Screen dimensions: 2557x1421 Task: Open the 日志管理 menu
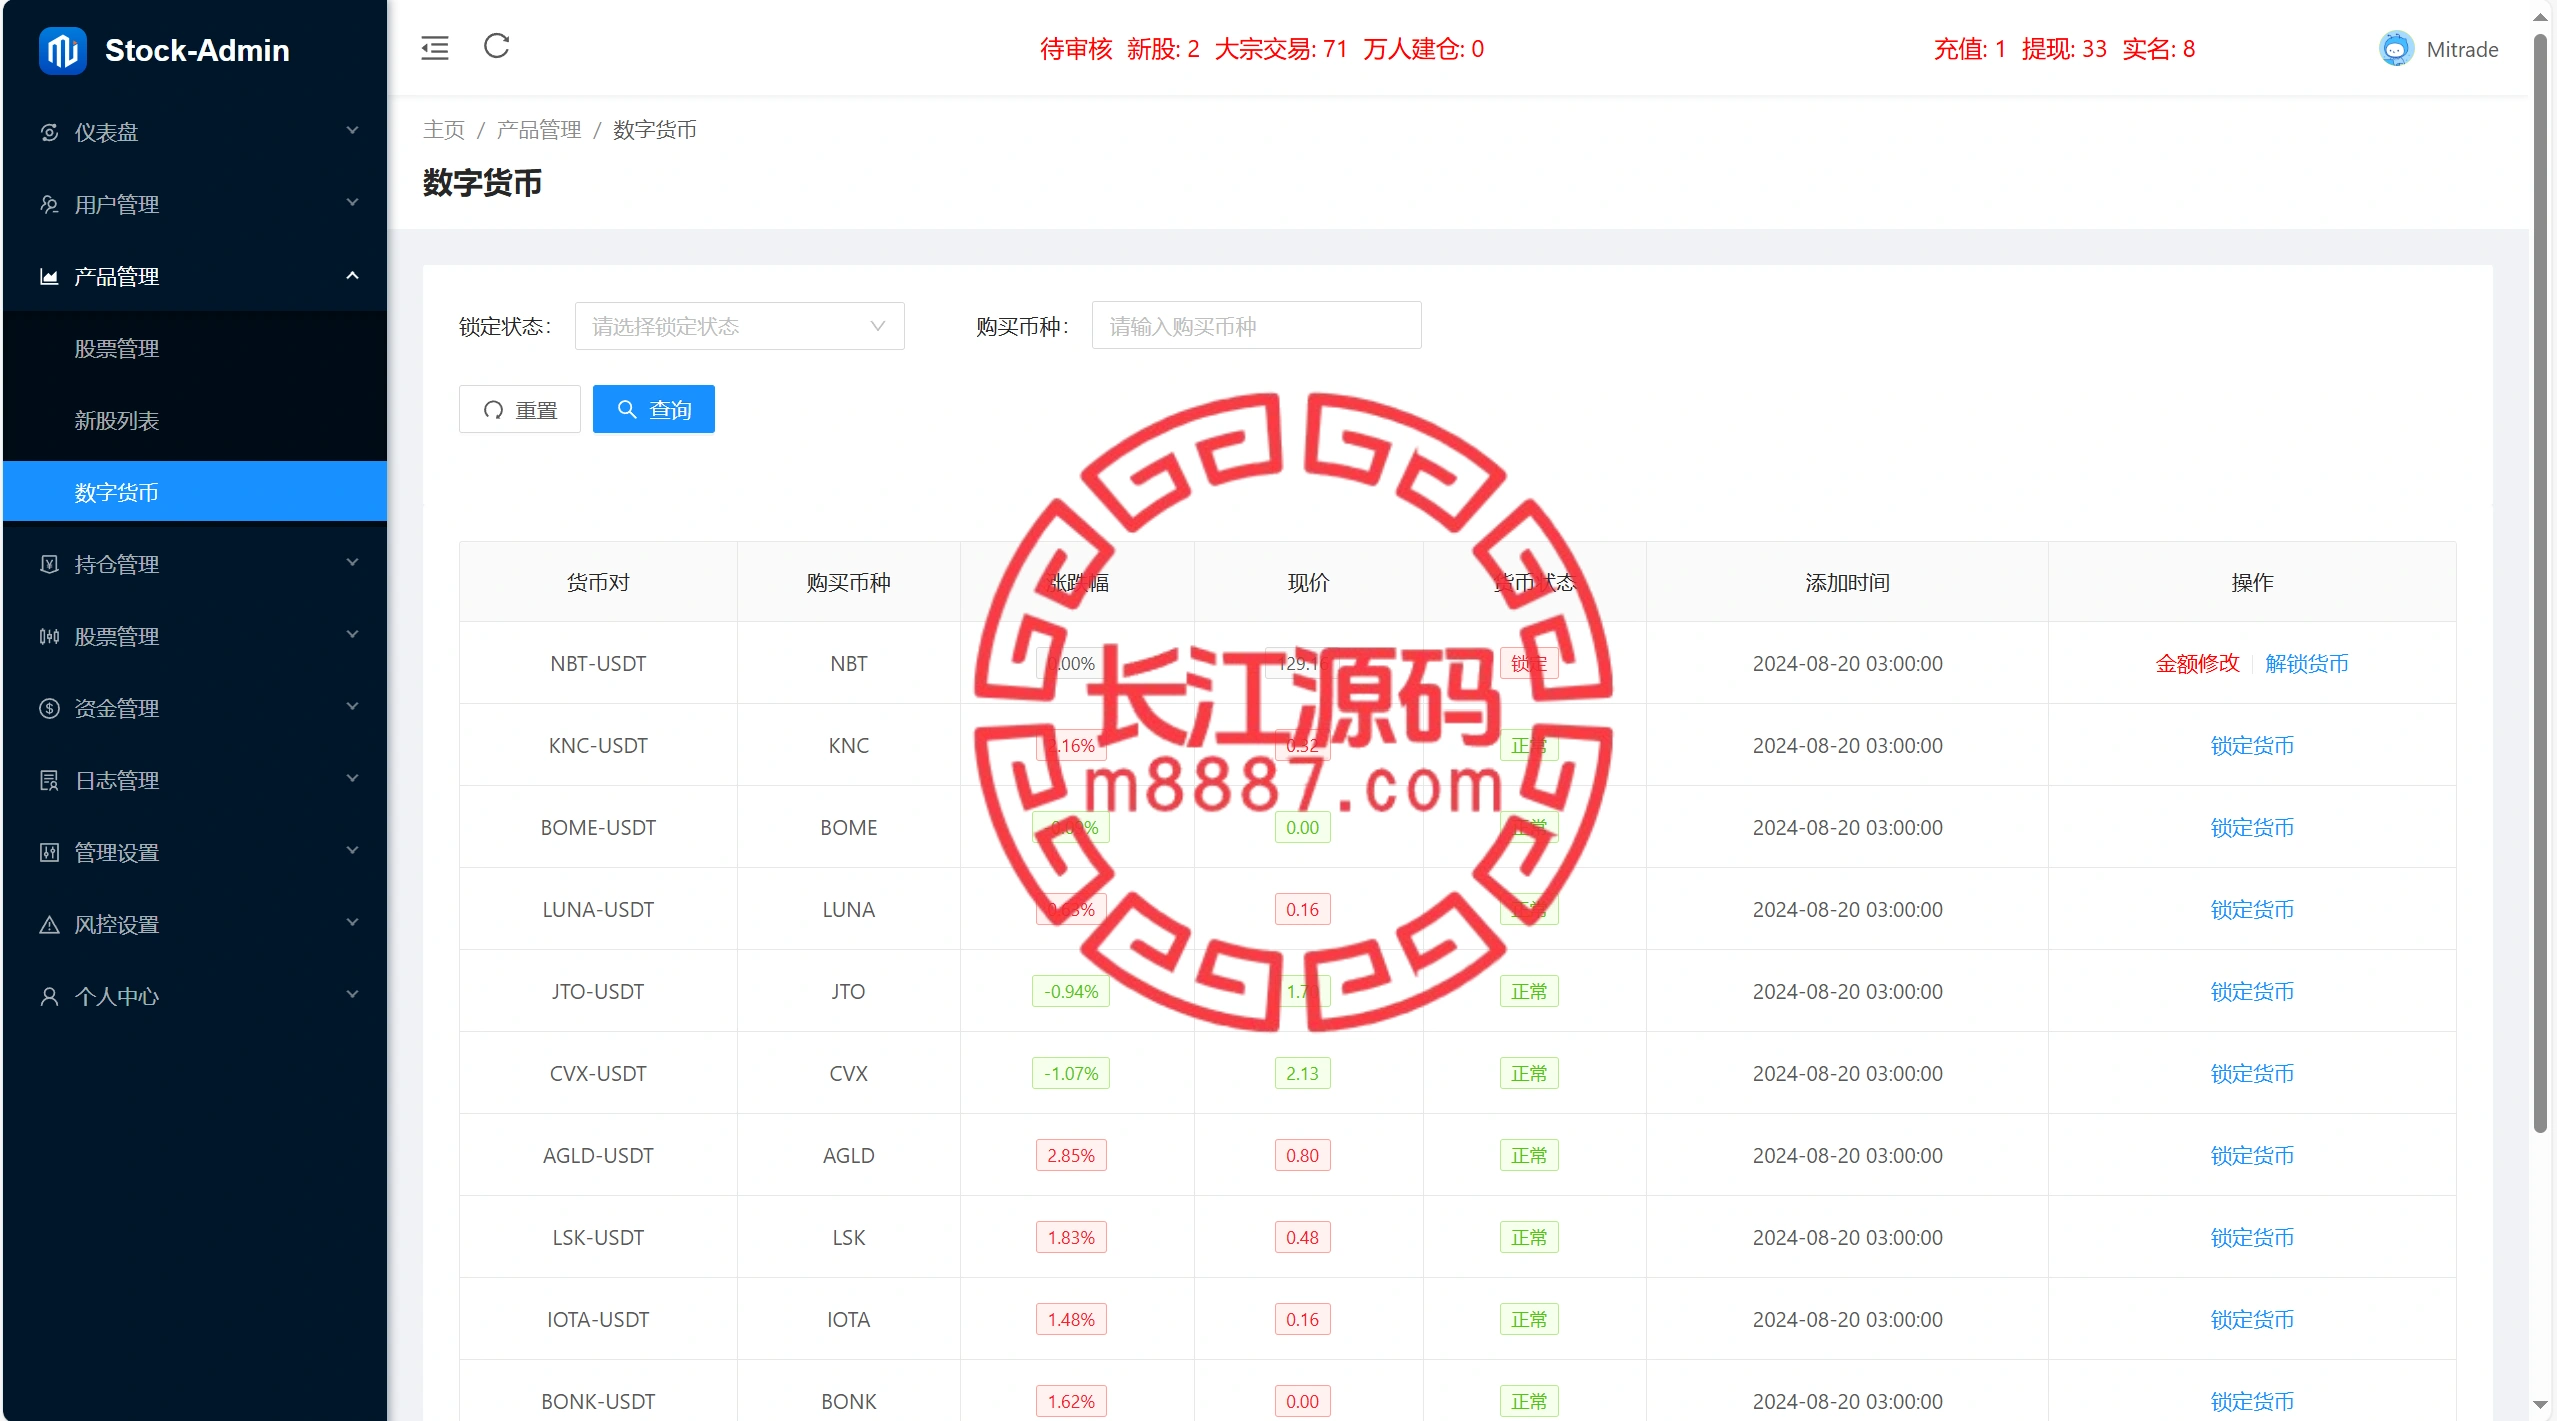point(195,780)
